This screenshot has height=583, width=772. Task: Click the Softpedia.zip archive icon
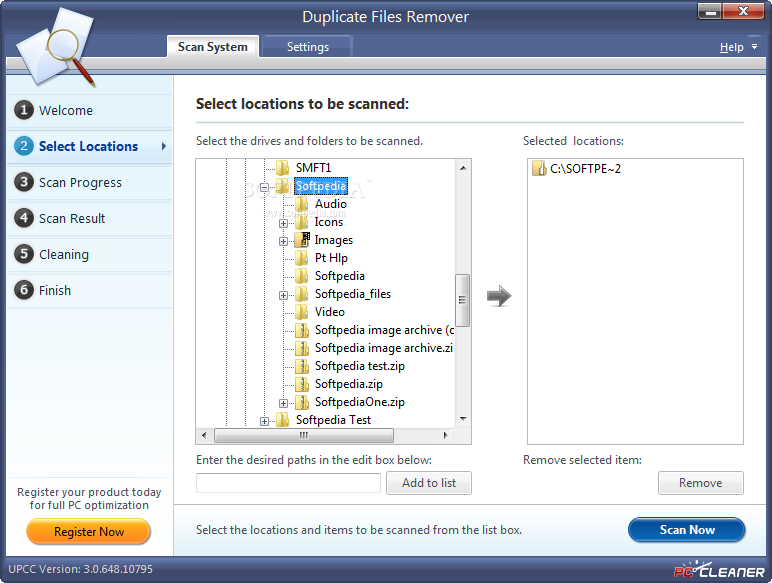point(302,384)
